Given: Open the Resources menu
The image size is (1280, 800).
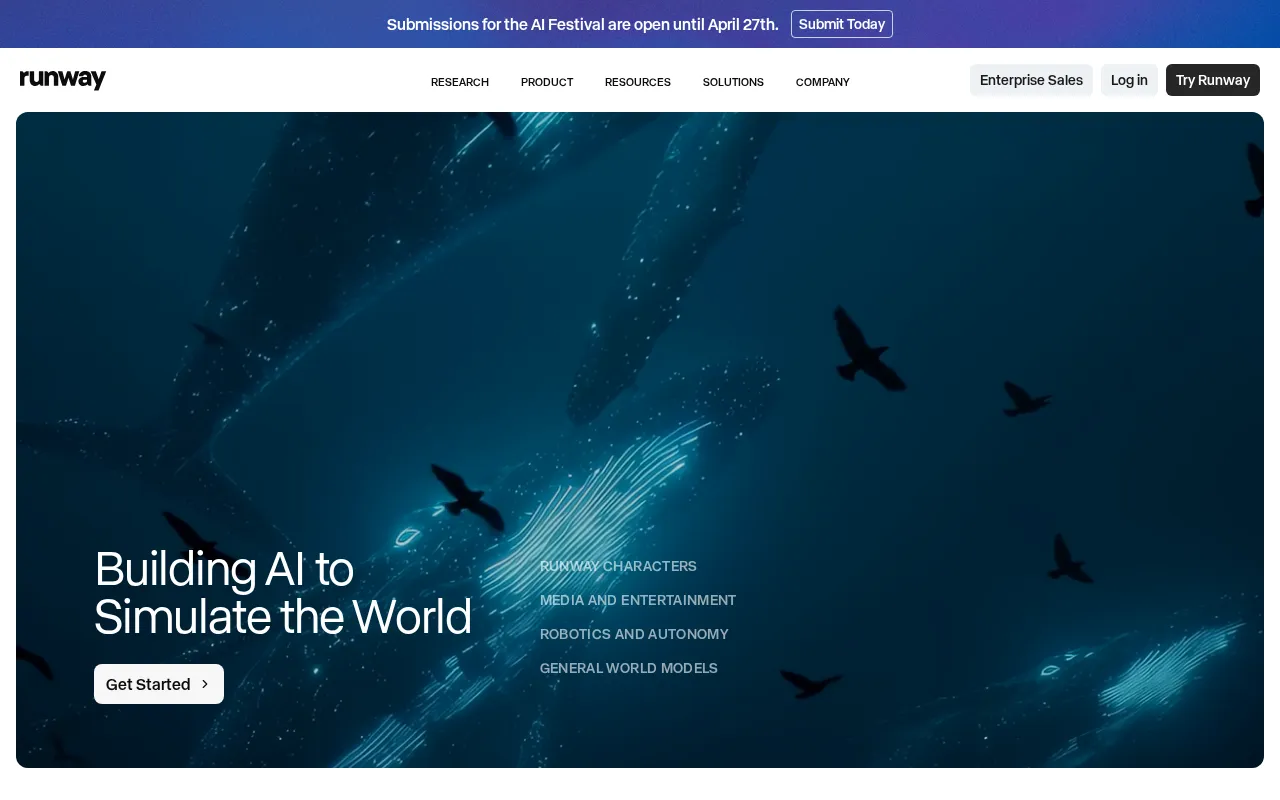Looking at the screenshot, I should [638, 82].
